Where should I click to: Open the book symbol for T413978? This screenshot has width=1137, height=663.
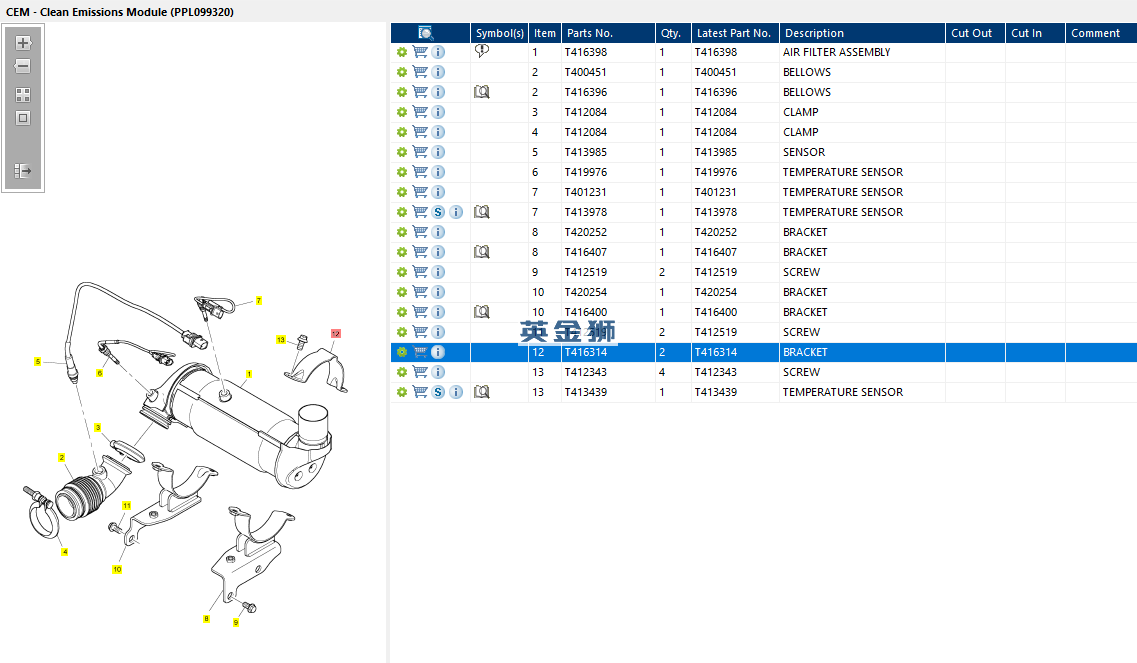(x=481, y=212)
